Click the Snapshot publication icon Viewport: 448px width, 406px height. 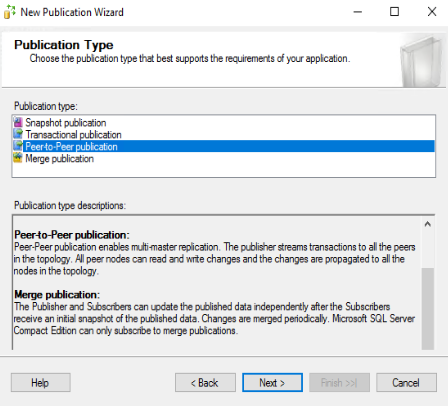(x=18, y=122)
